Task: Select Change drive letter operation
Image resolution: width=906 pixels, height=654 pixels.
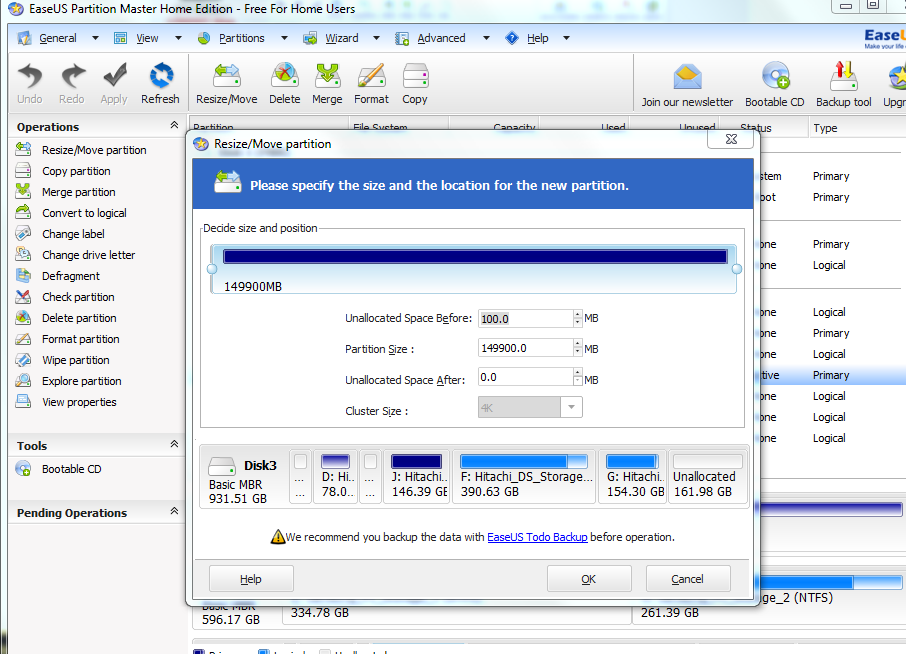Action: (x=75, y=255)
